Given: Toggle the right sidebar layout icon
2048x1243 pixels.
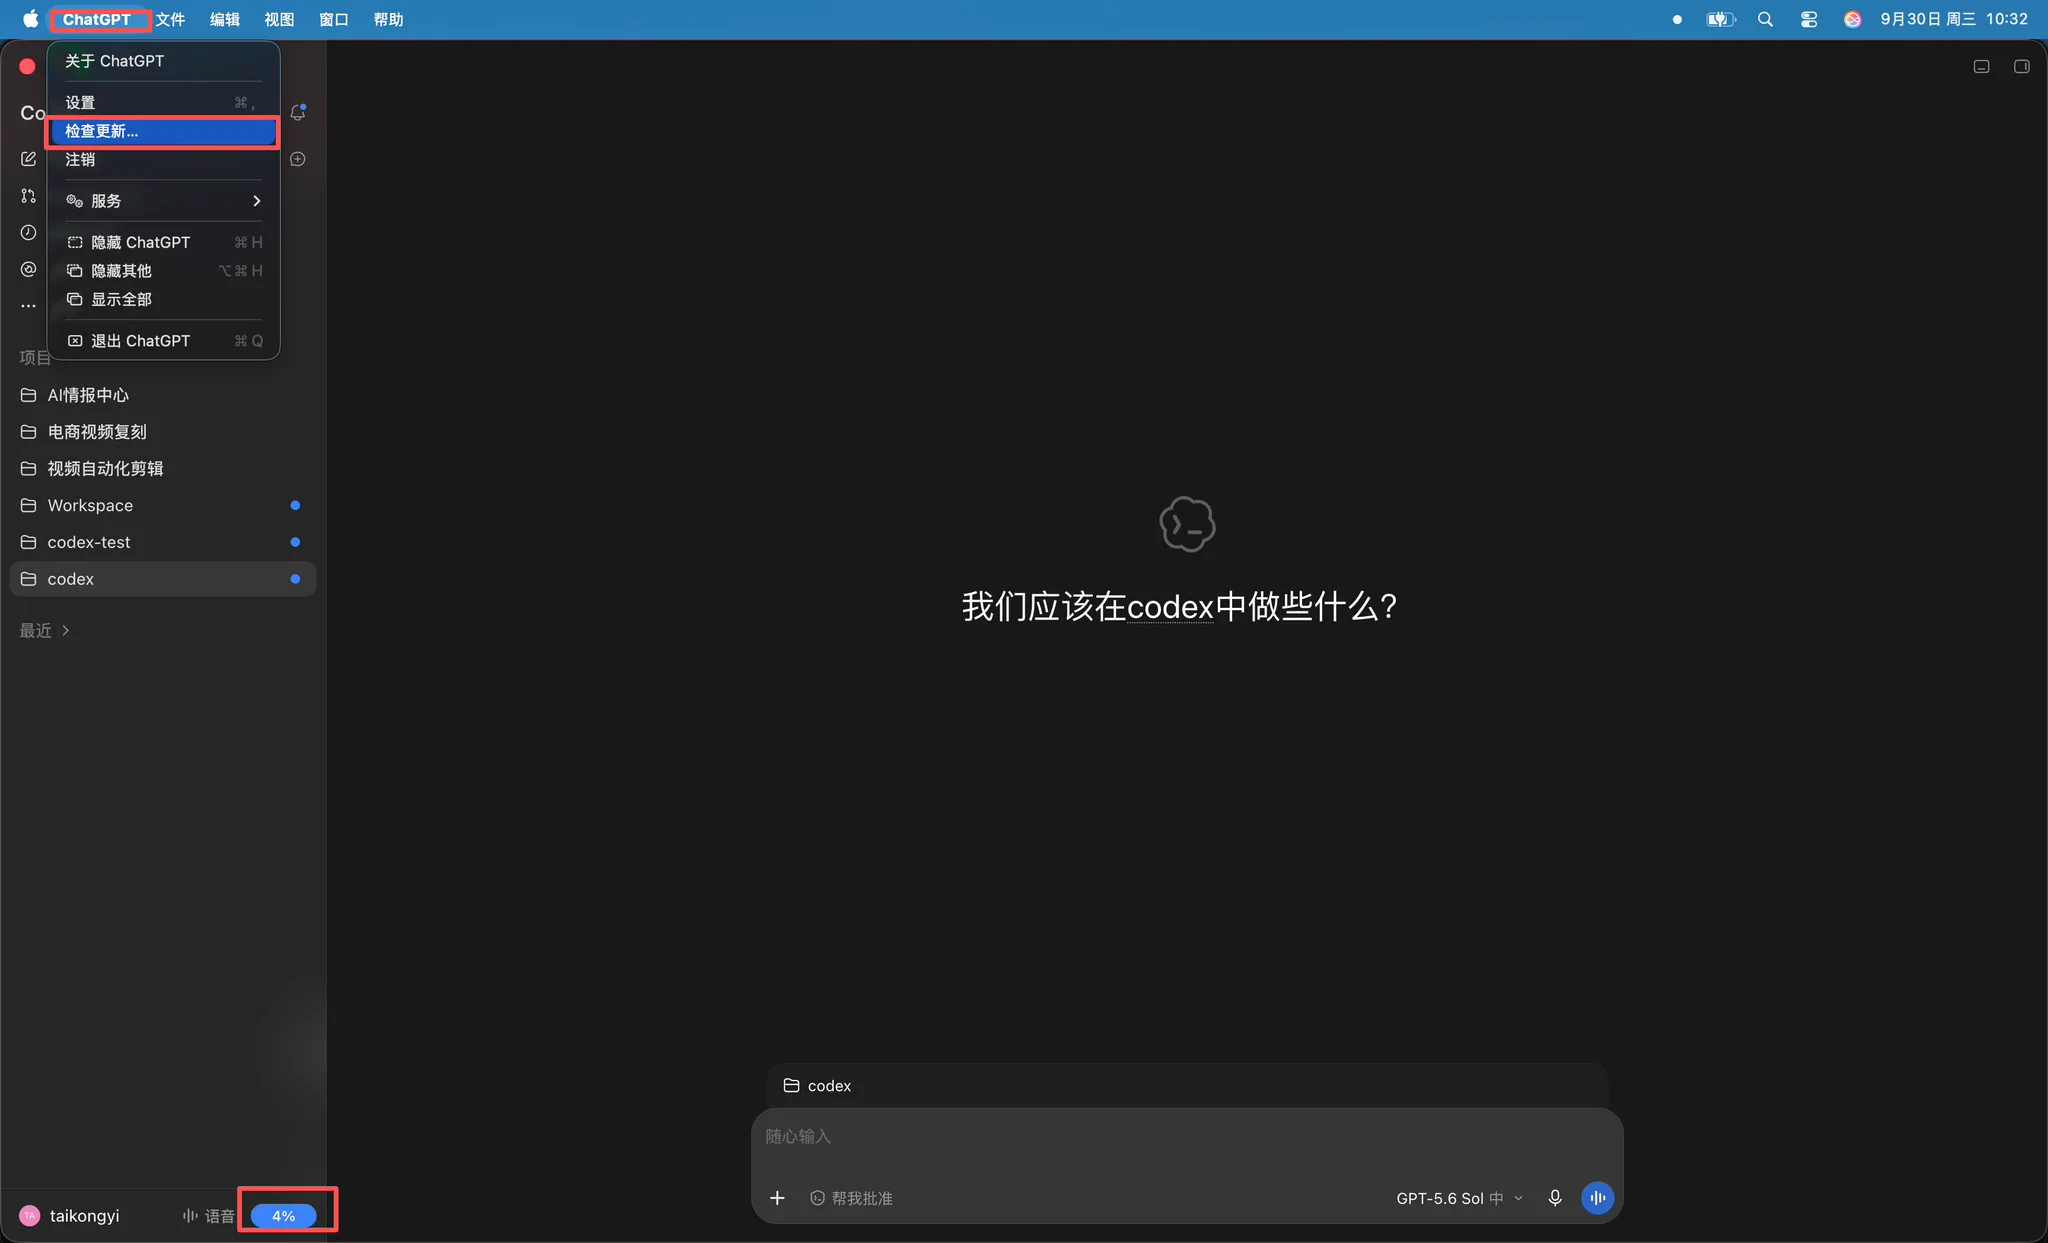Looking at the screenshot, I should tap(2021, 66).
